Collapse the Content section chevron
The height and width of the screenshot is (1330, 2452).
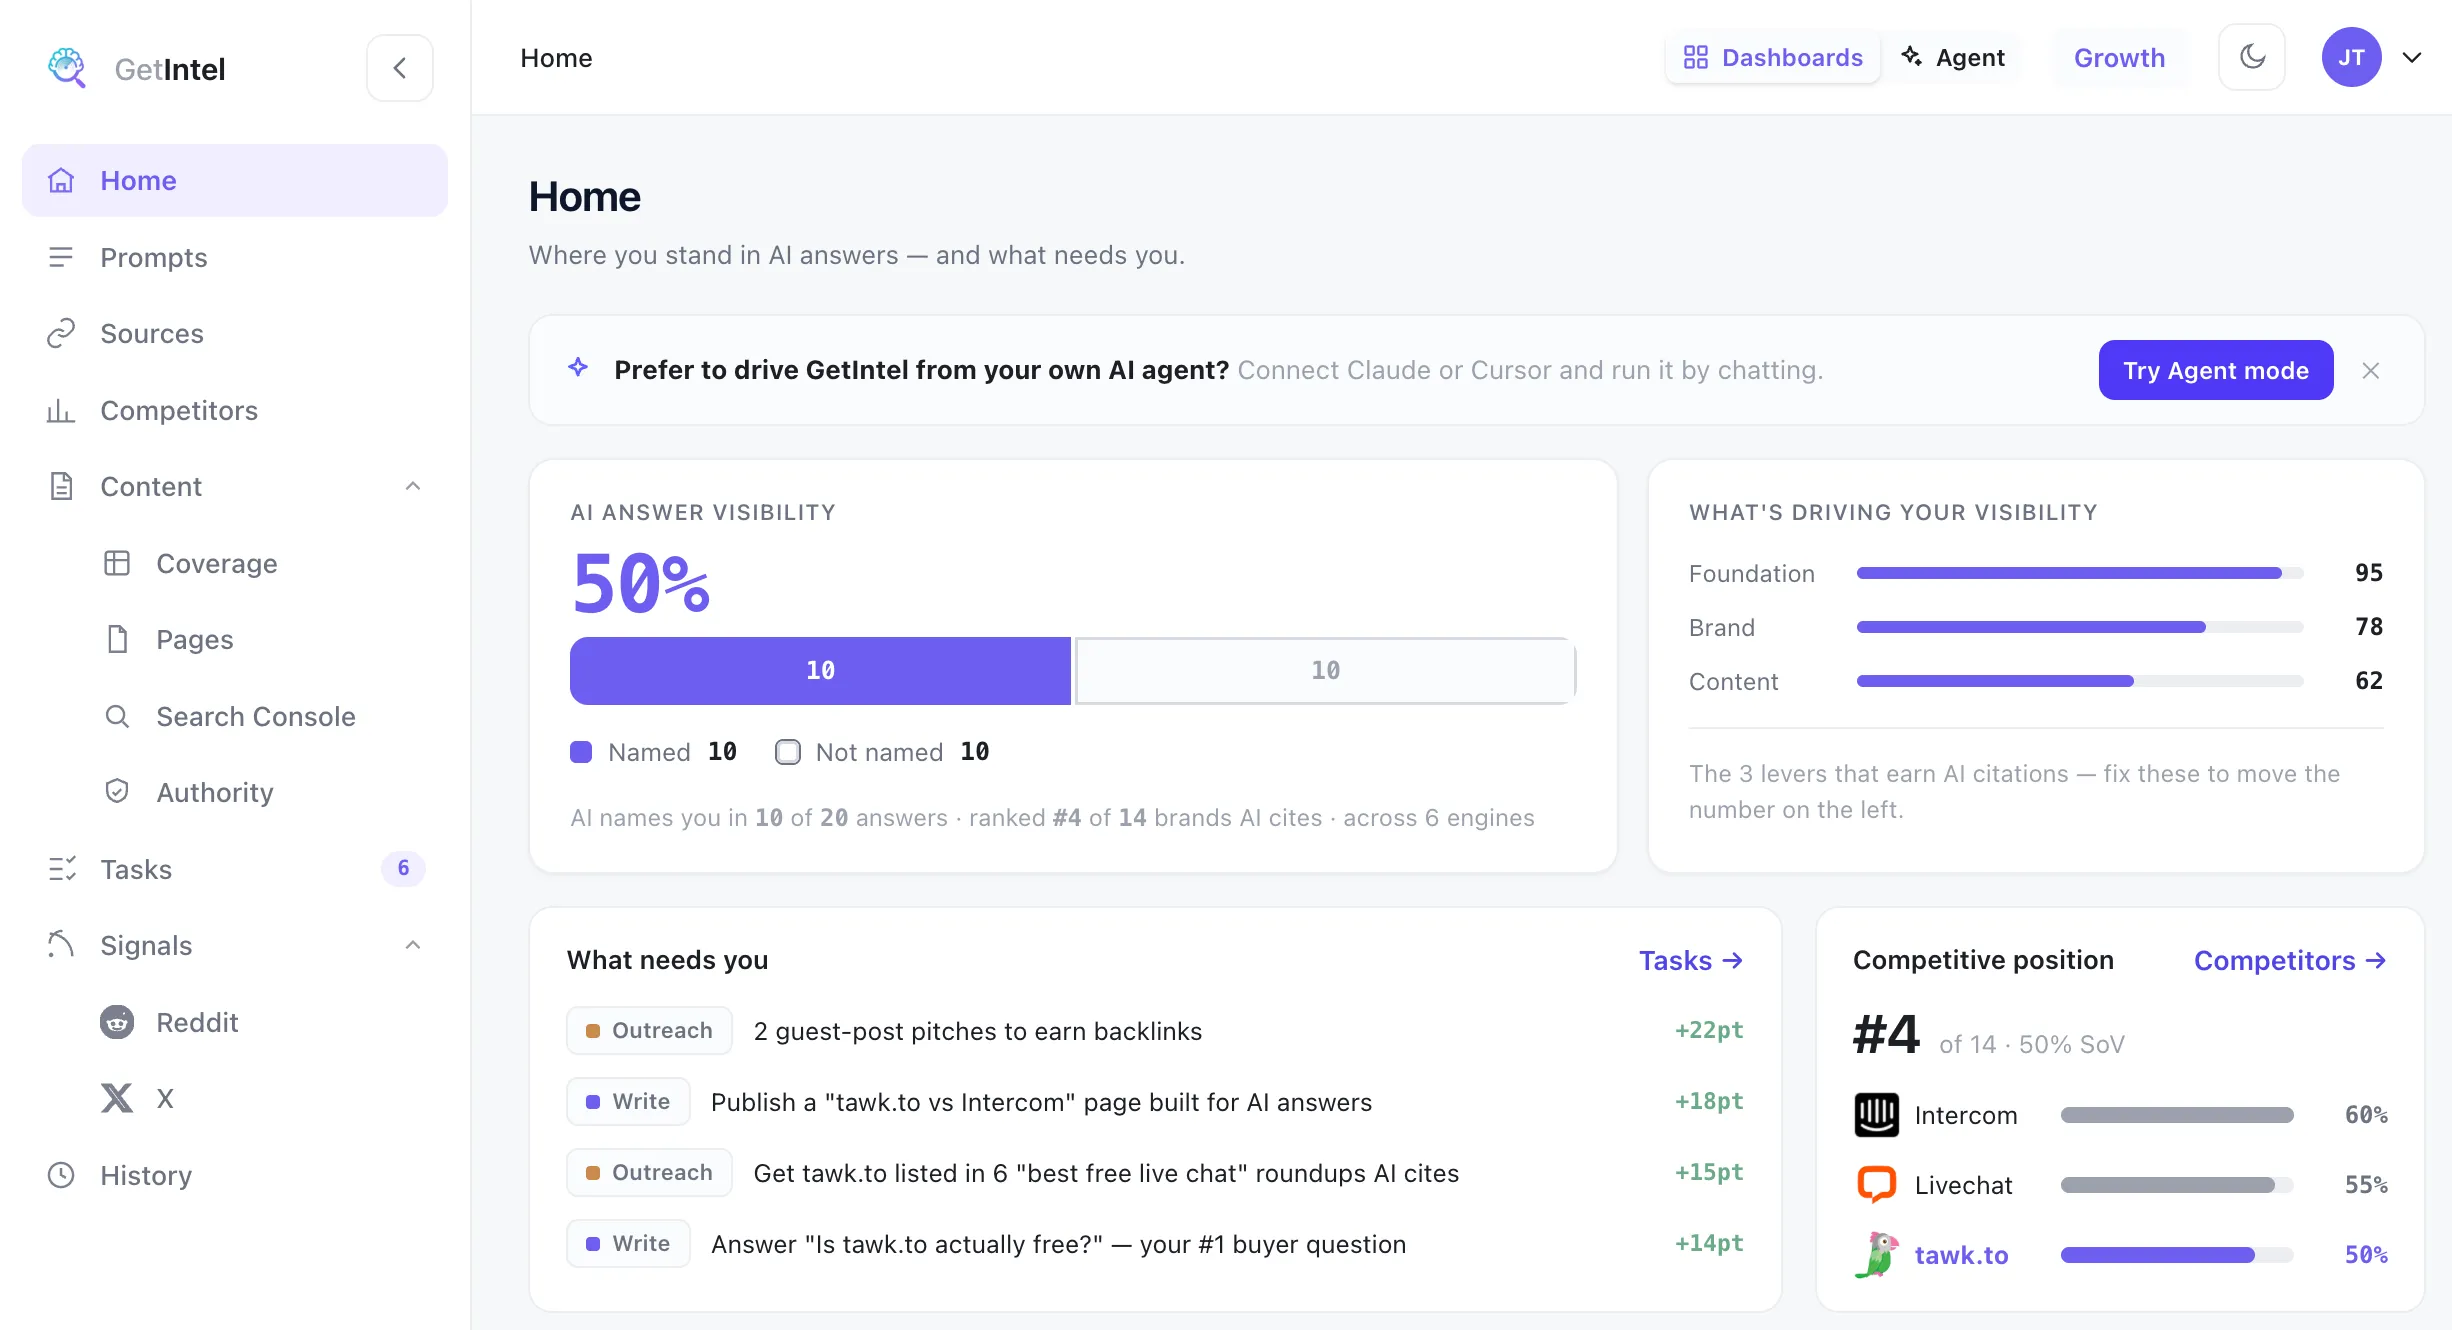tap(413, 486)
